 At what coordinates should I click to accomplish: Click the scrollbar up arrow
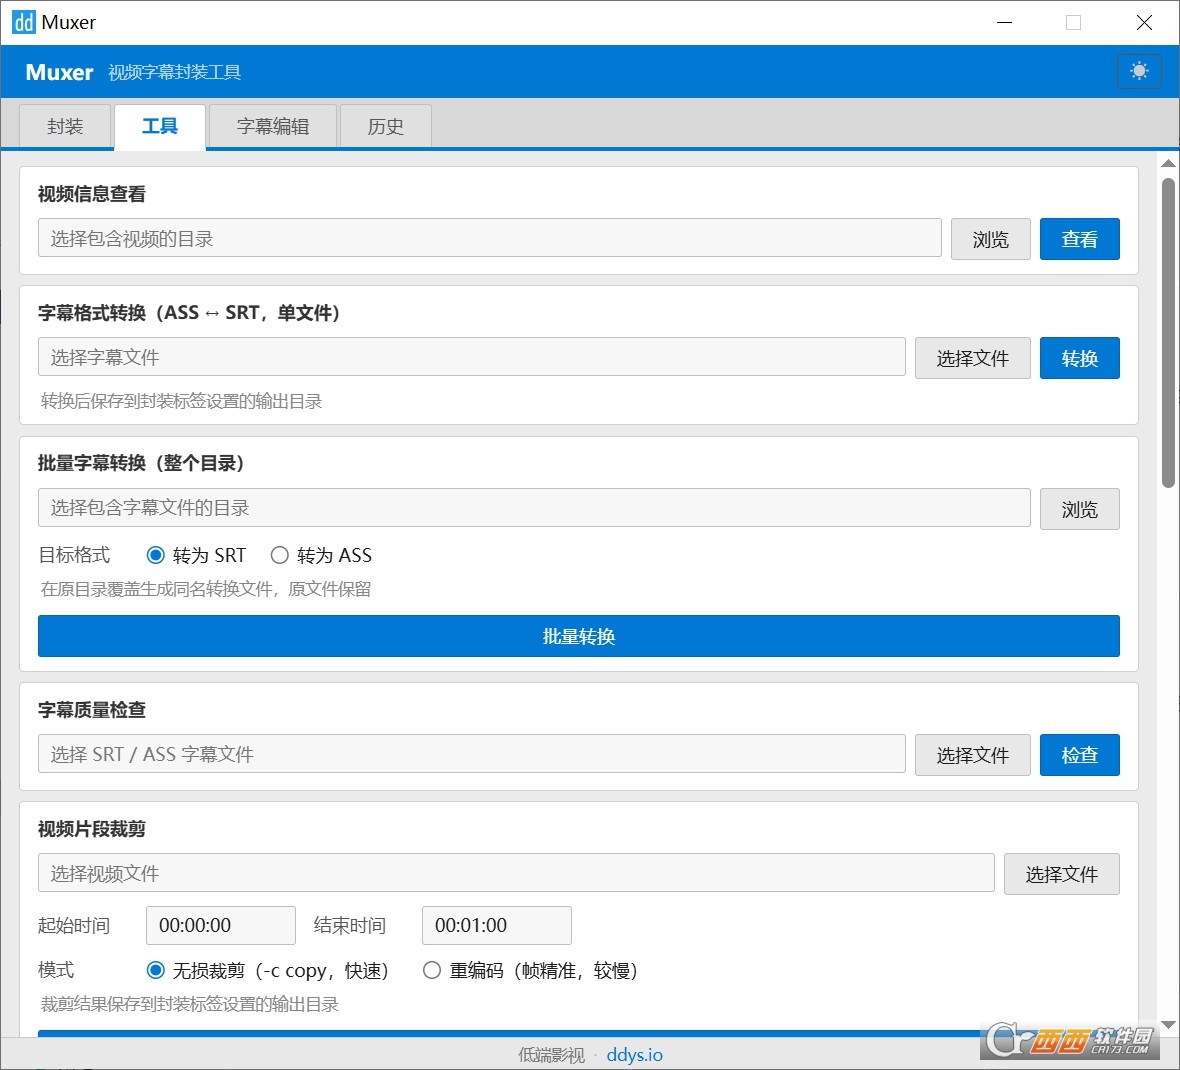pos(1167,163)
